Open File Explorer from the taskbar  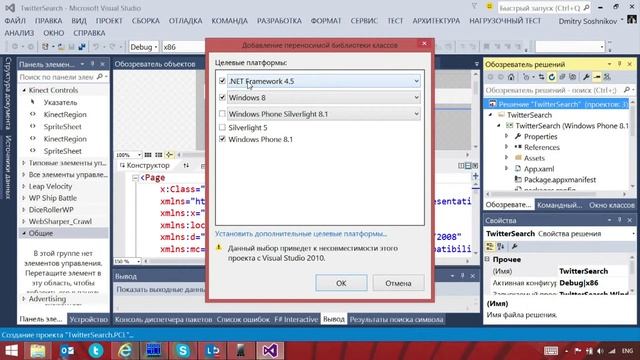point(38,351)
